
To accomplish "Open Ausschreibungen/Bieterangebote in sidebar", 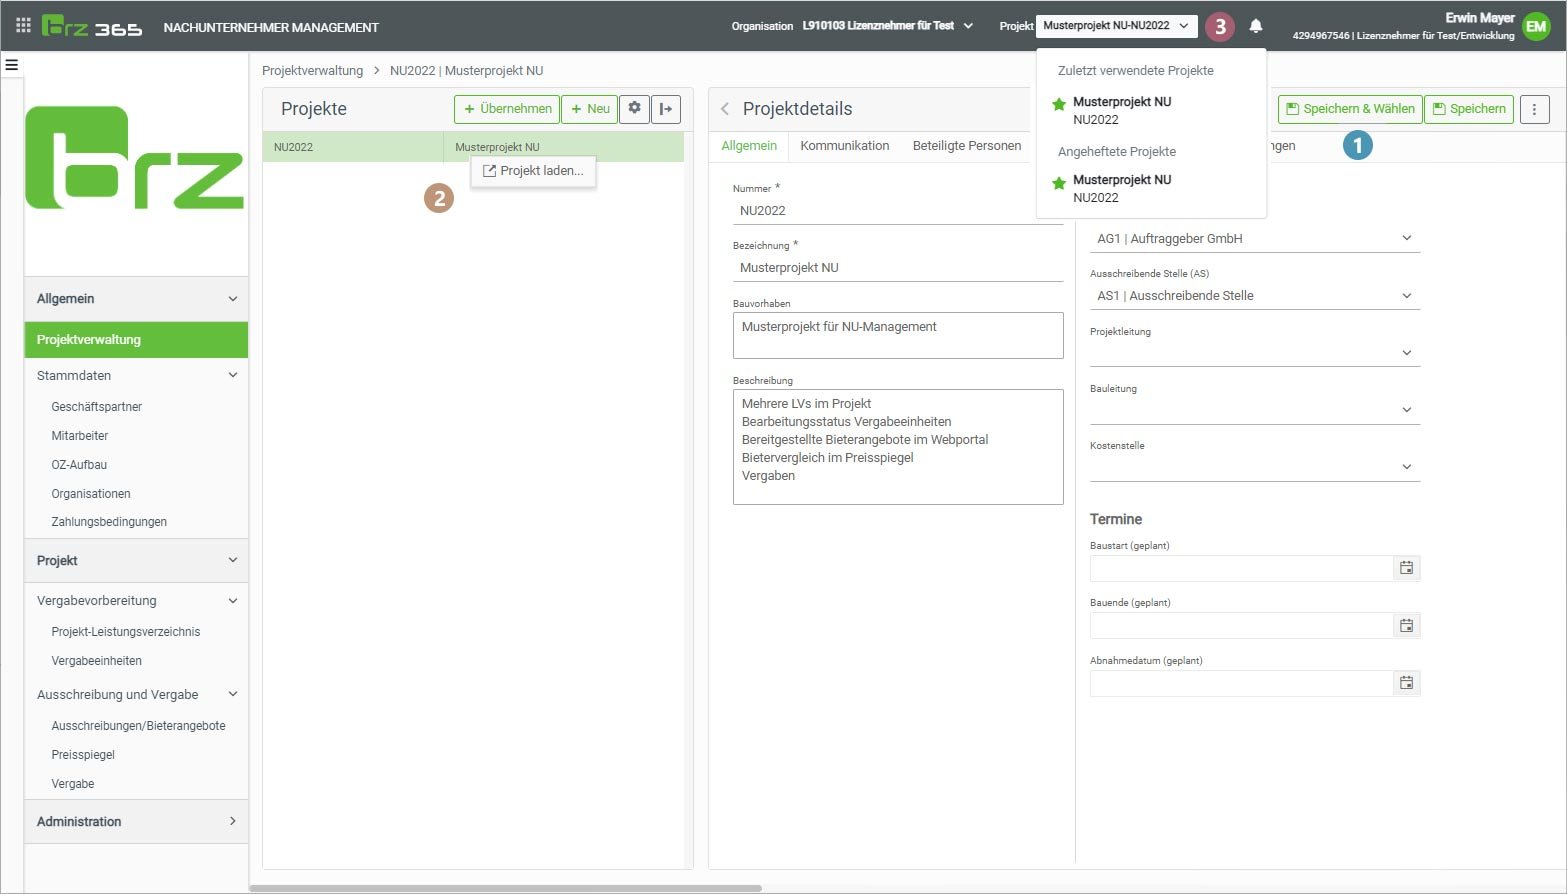I will (139, 726).
